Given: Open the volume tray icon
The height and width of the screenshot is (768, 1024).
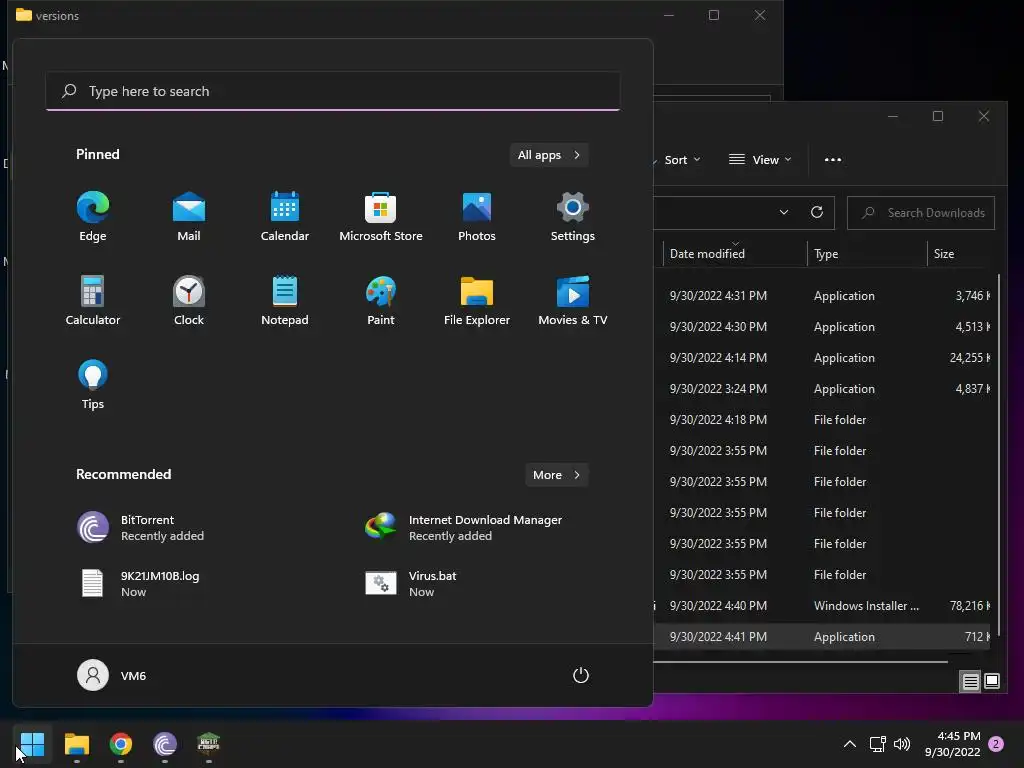Looking at the screenshot, I should click(902, 744).
